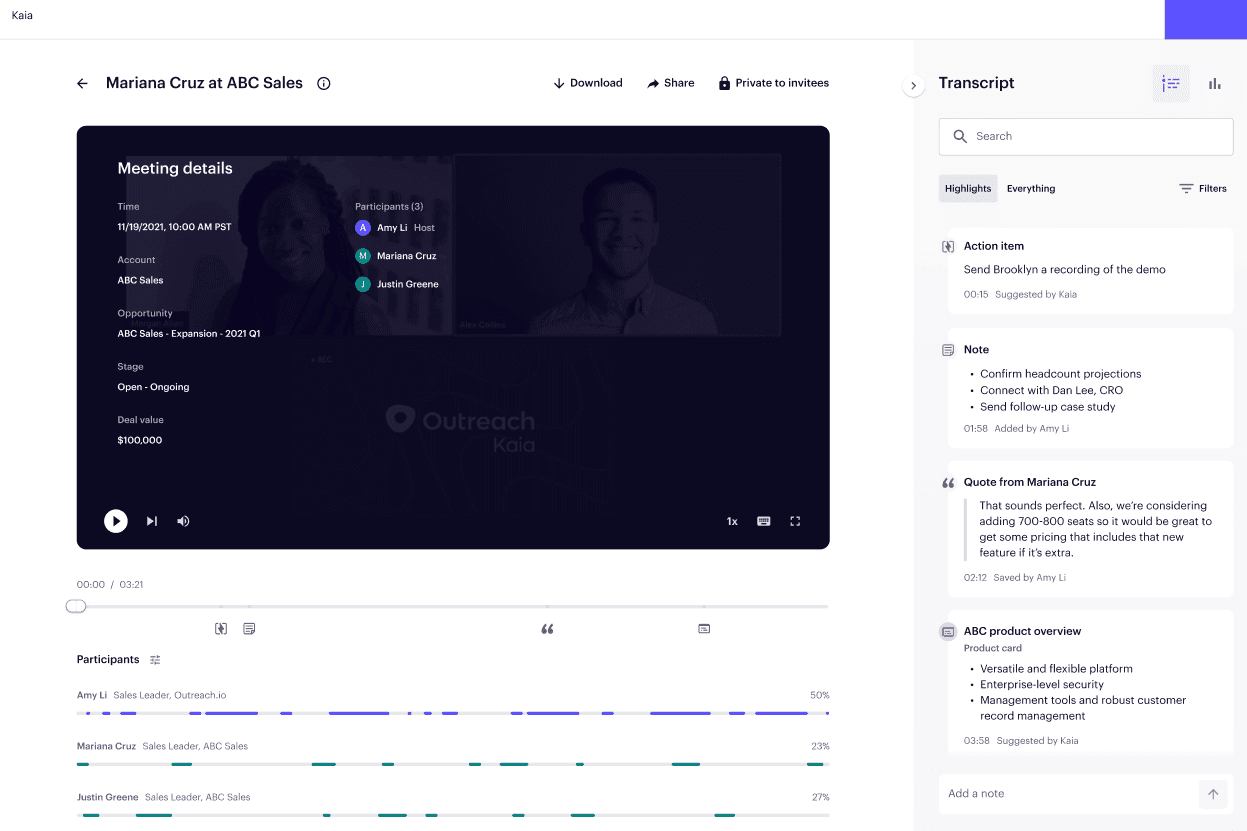
Task: Select the Everything tab
Action: pyautogui.click(x=1031, y=188)
